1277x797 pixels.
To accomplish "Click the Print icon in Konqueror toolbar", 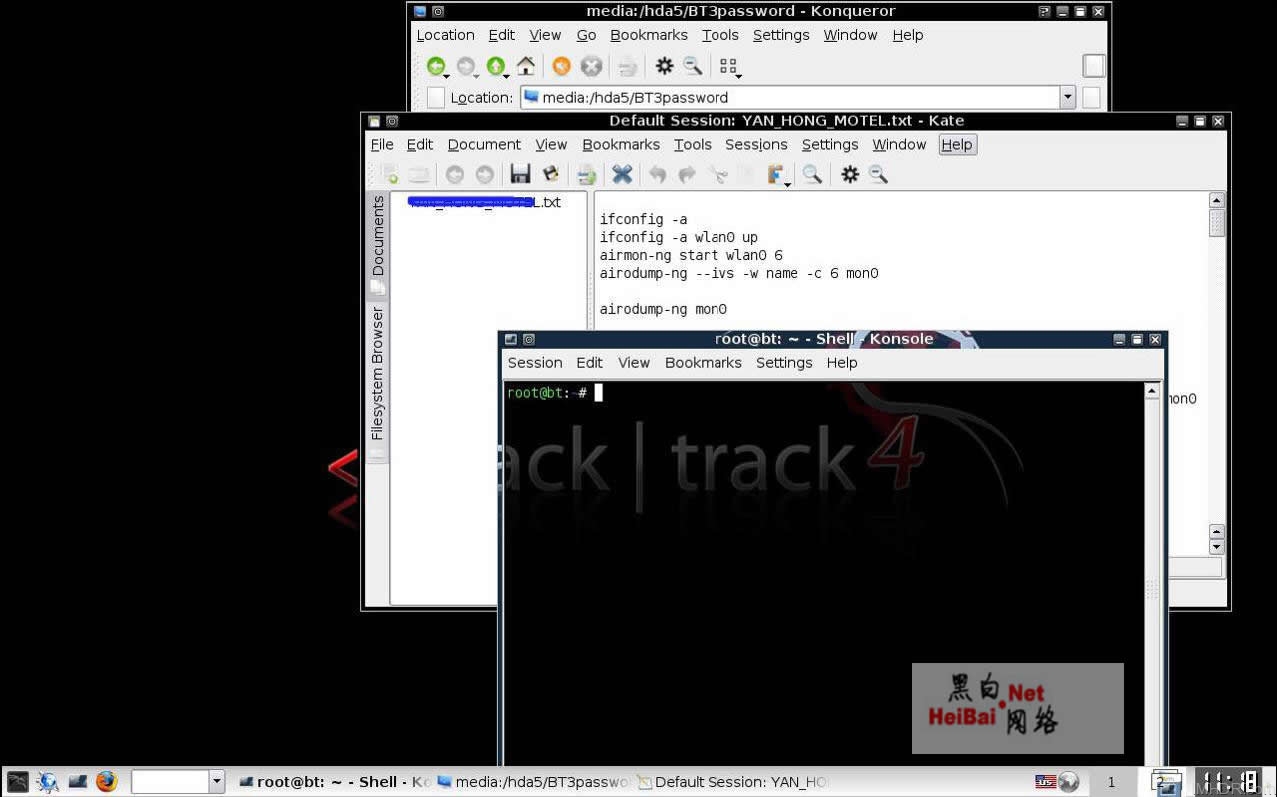I will click(627, 66).
